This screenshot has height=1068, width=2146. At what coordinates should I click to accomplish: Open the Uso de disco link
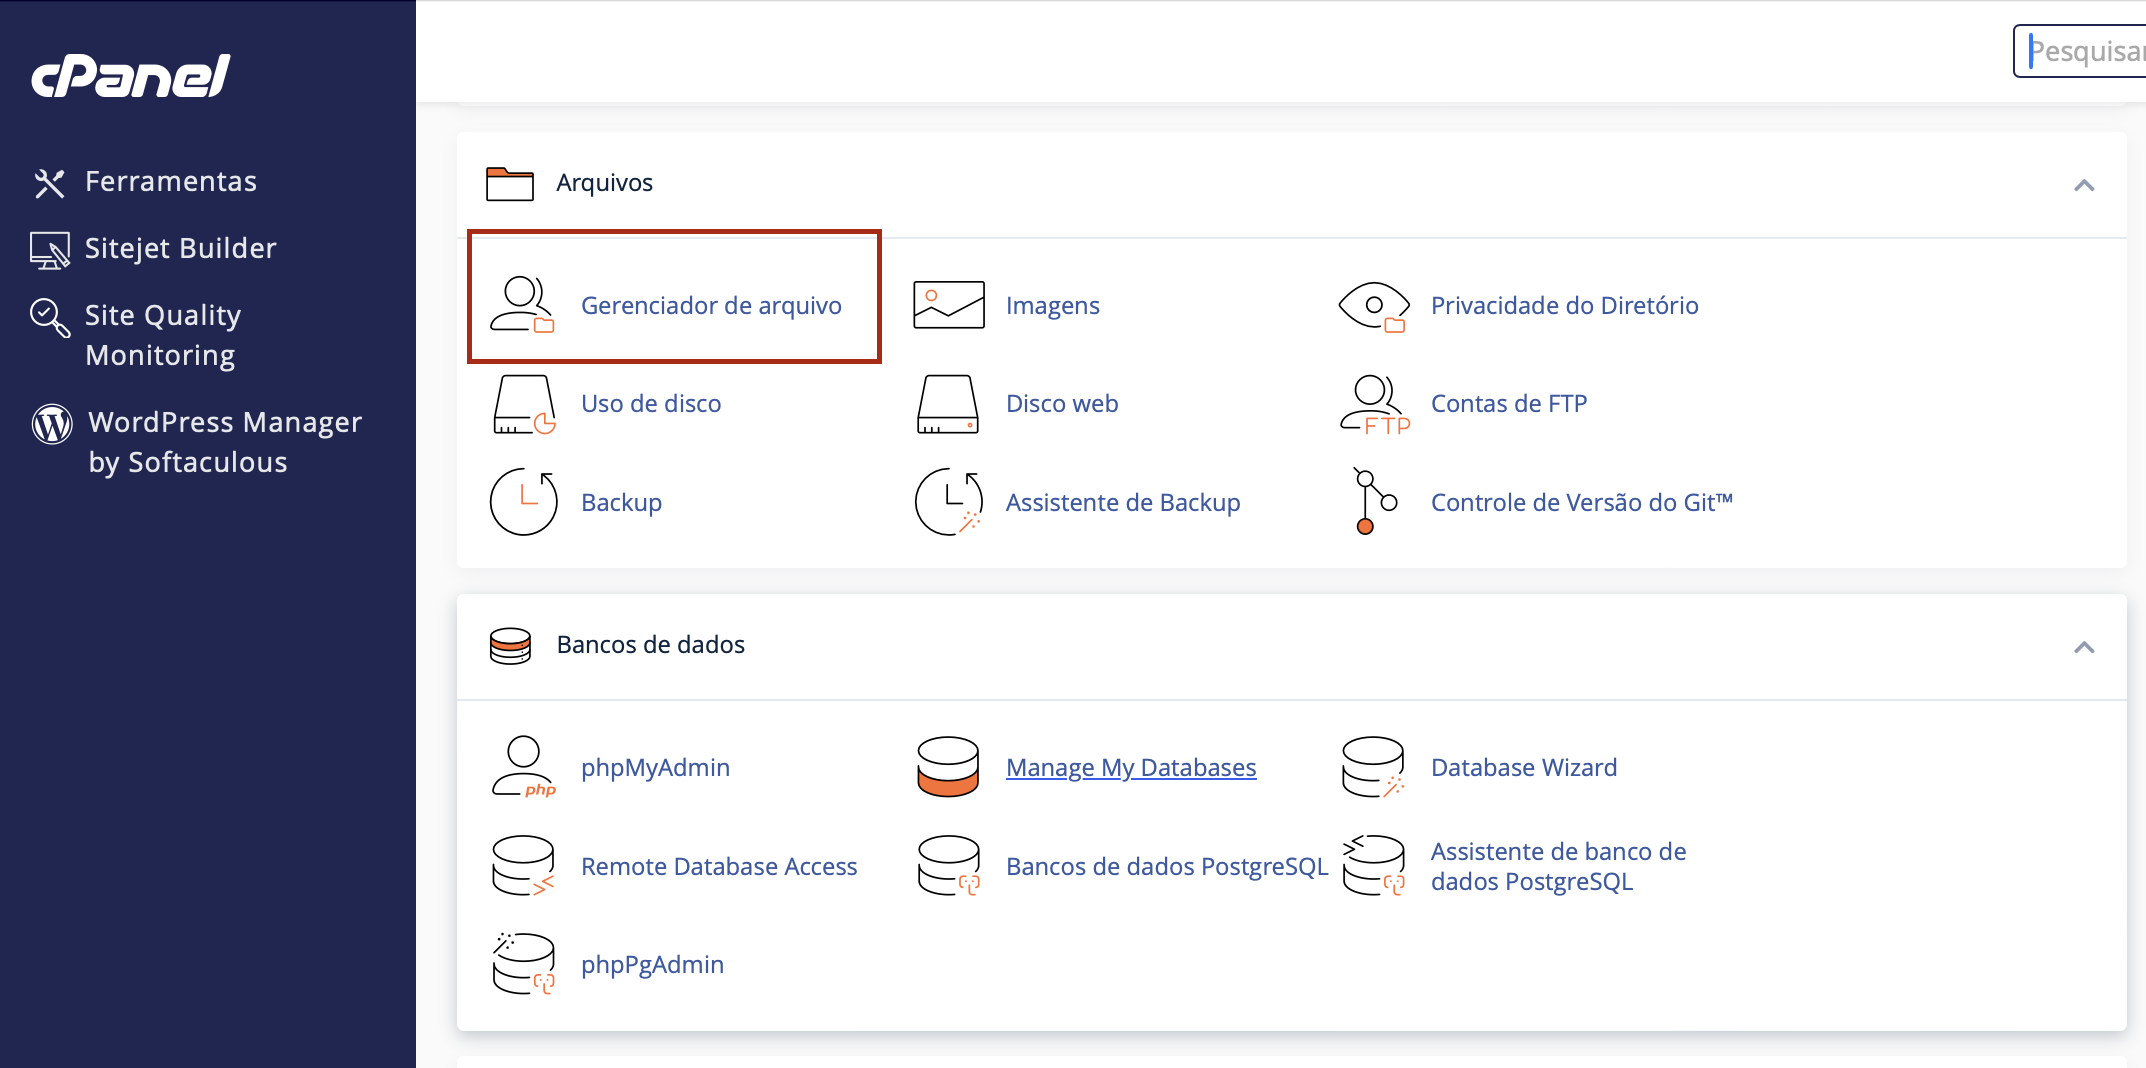click(x=651, y=404)
